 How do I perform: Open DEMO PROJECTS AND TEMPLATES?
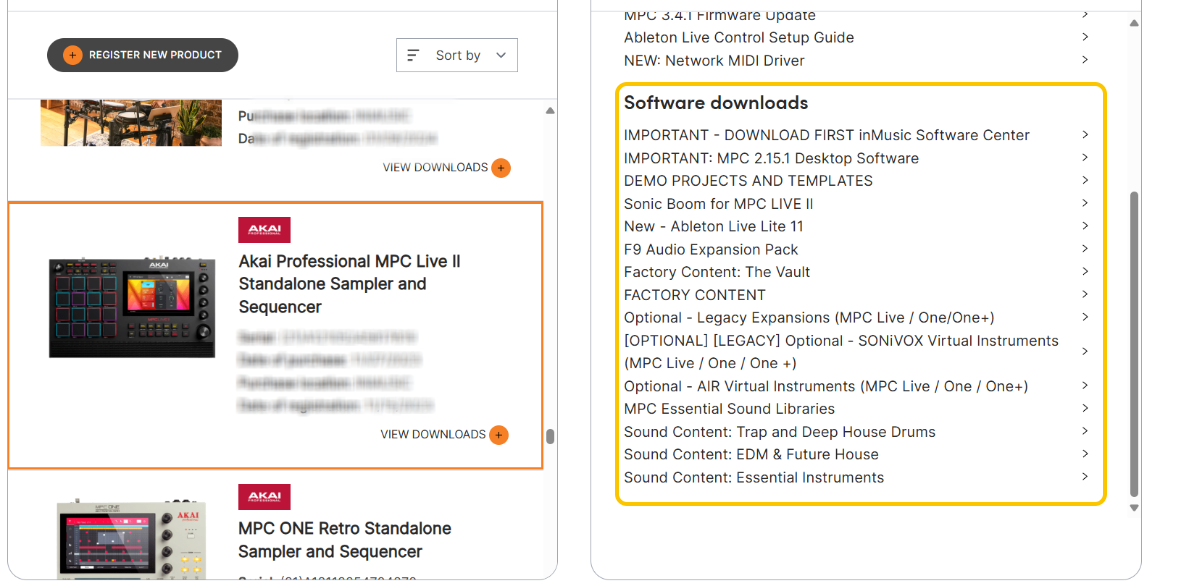pyautogui.click(x=748, y=180)
